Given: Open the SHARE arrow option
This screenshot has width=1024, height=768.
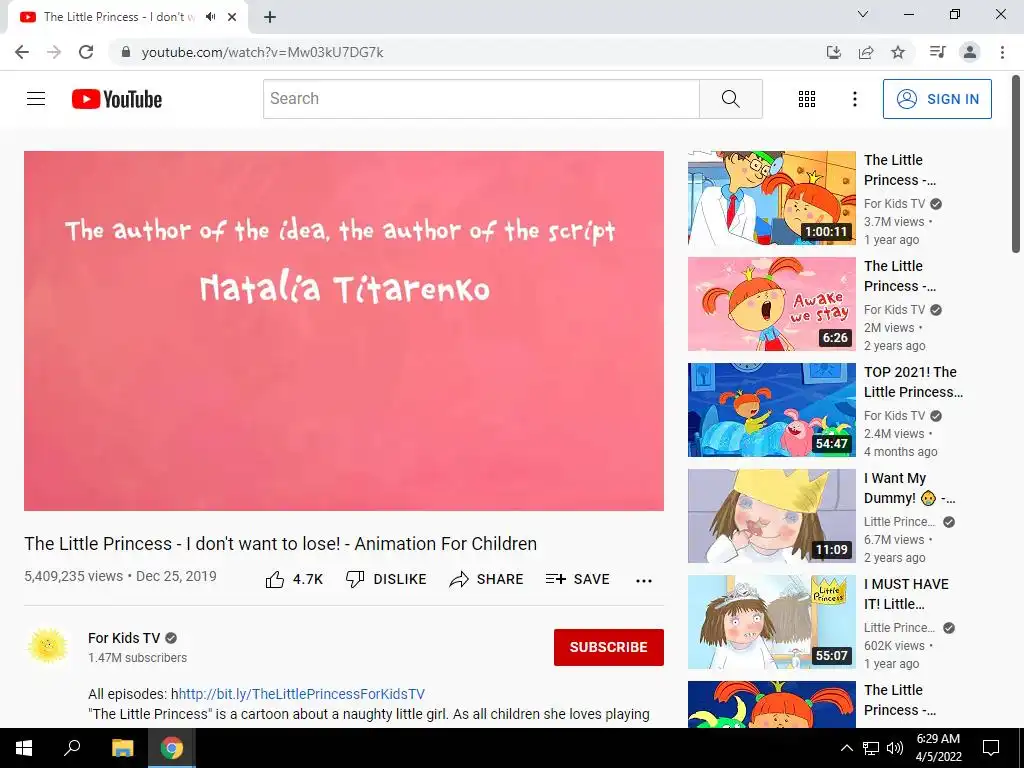Looking at the screenshot, I should click(487, 579).
